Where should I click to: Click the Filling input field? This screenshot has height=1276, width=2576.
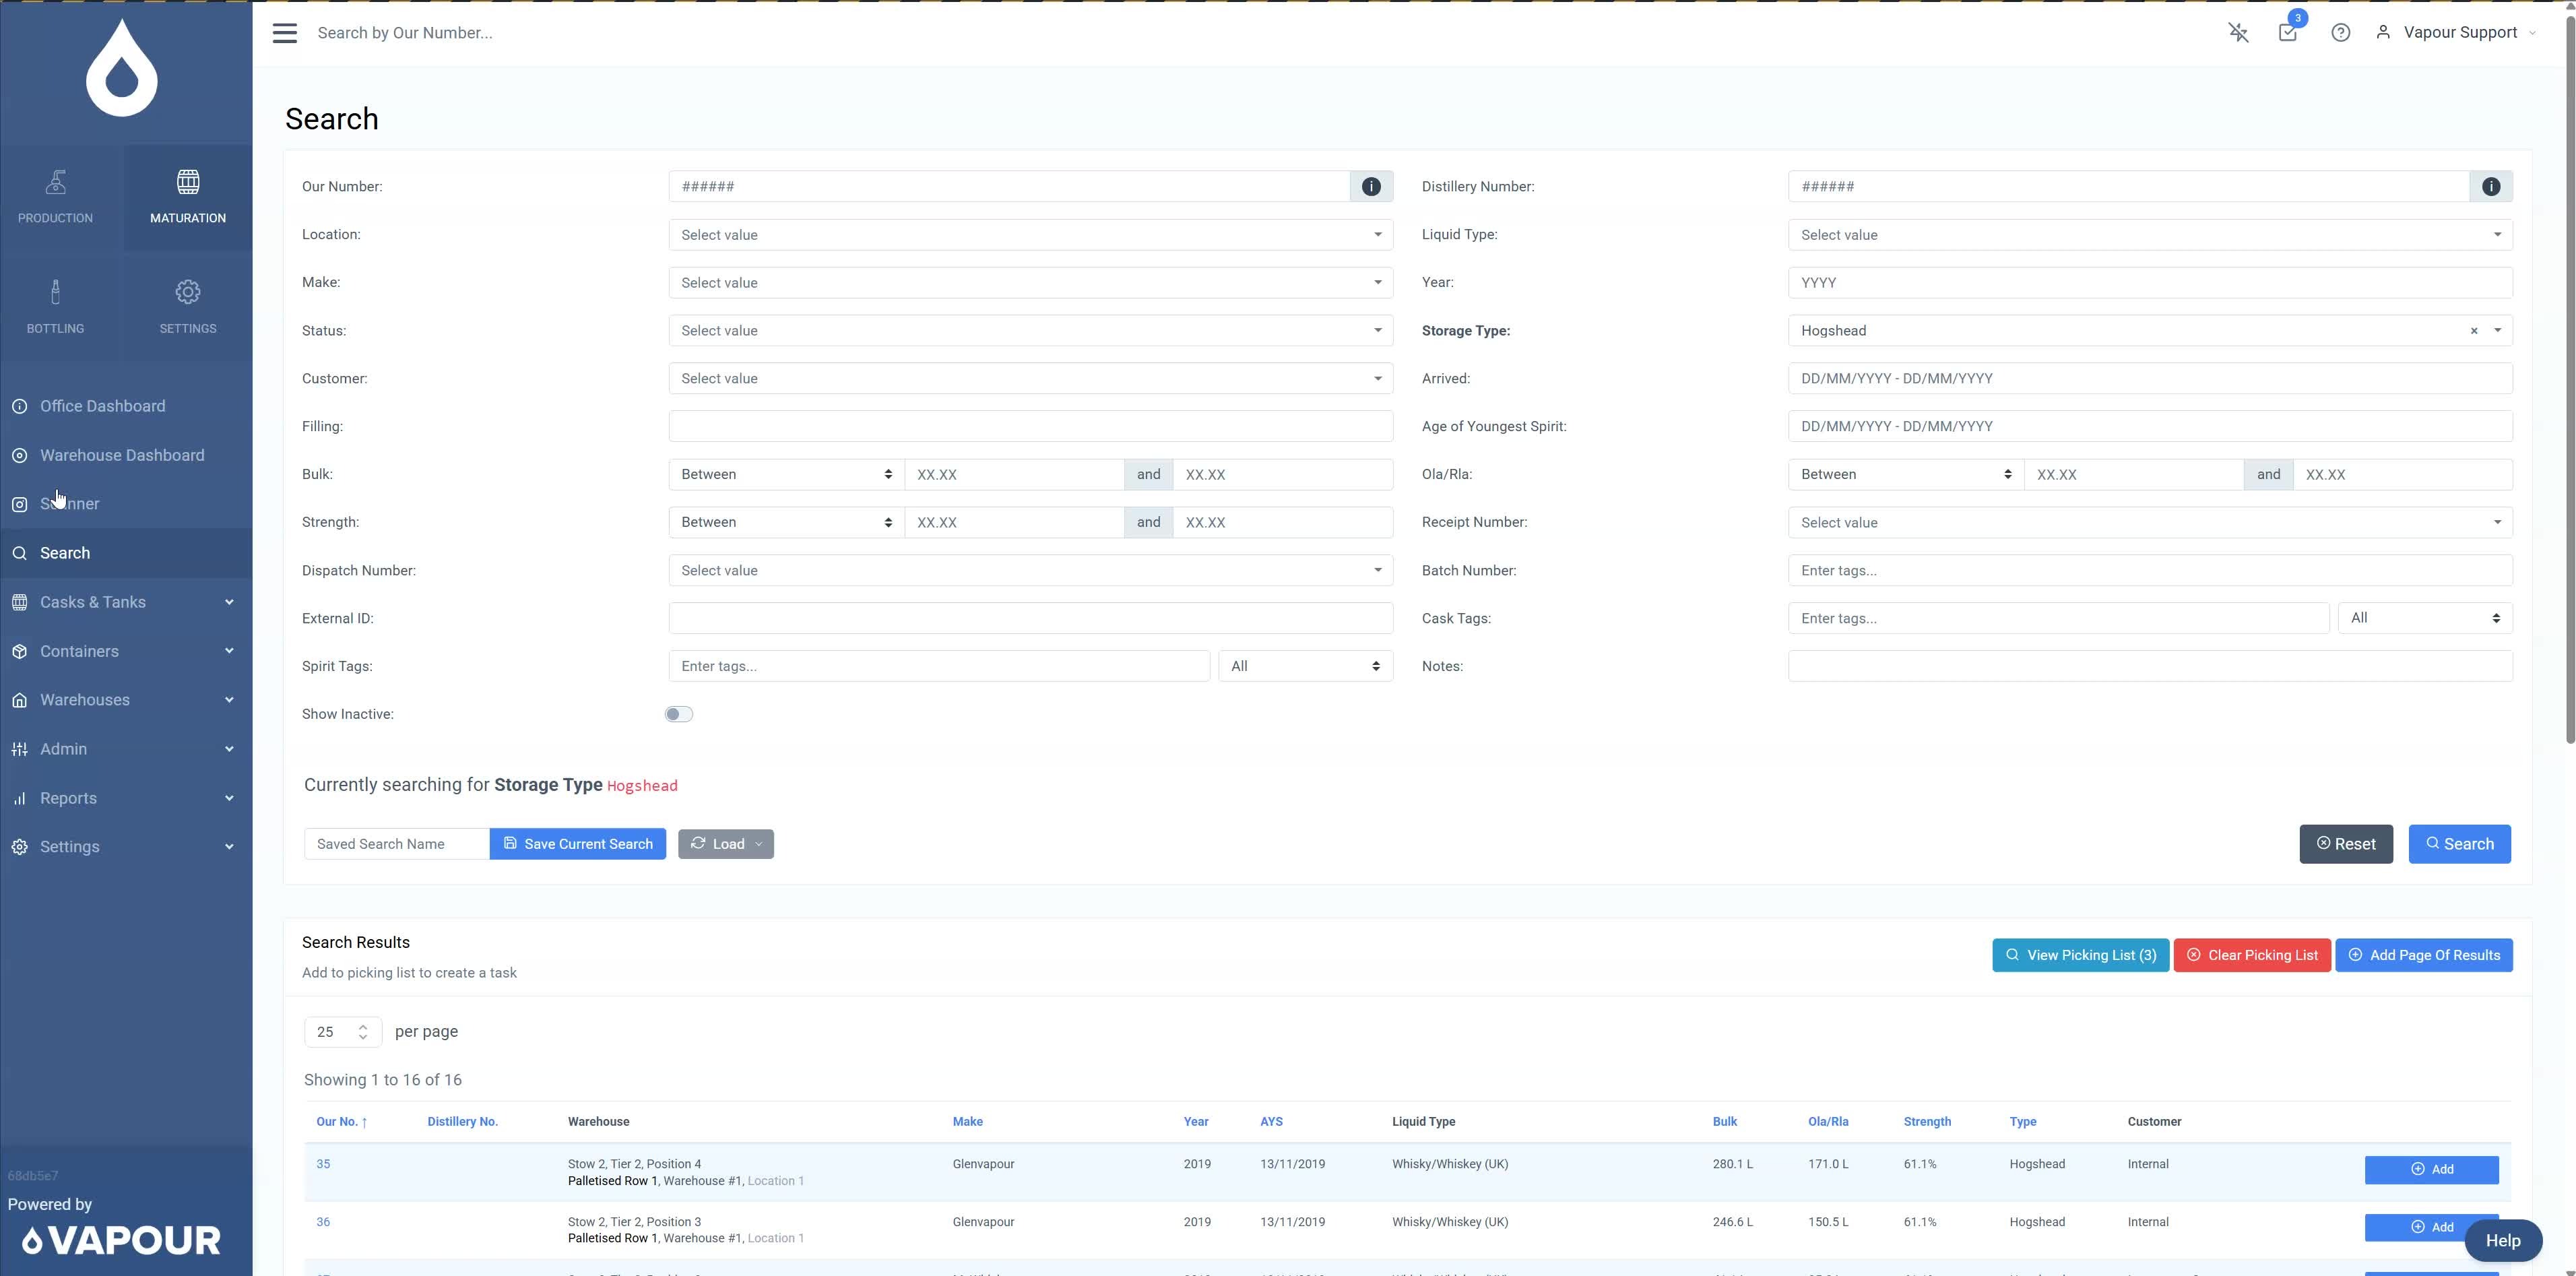click(x=1029, y=427)
